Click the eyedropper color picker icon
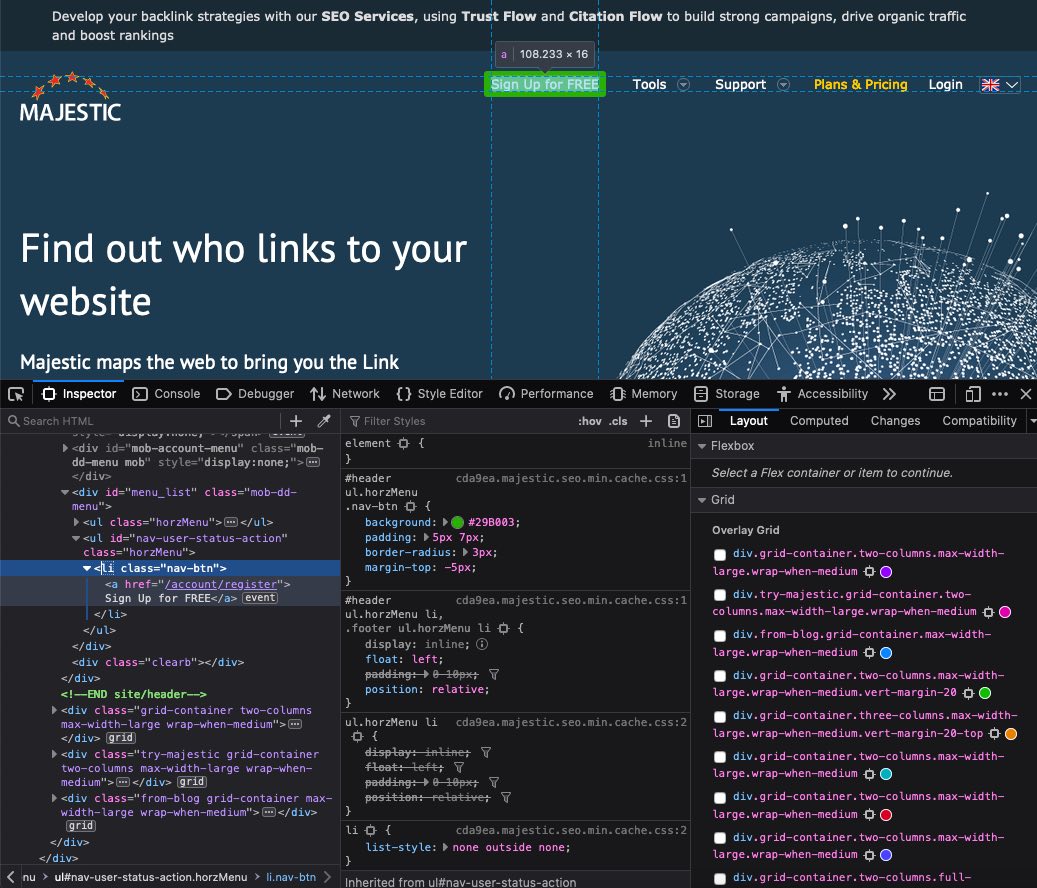Viewport: 1037px width, 888px height. click(324, 421)
